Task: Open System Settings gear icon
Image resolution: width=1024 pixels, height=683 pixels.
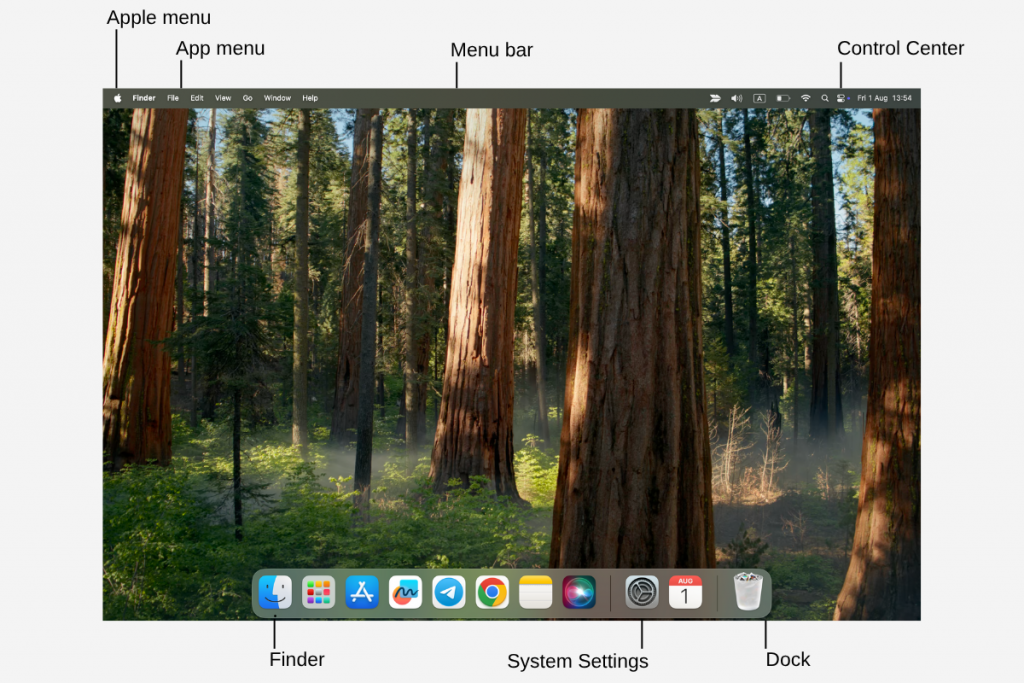Action: coord(642,592)
